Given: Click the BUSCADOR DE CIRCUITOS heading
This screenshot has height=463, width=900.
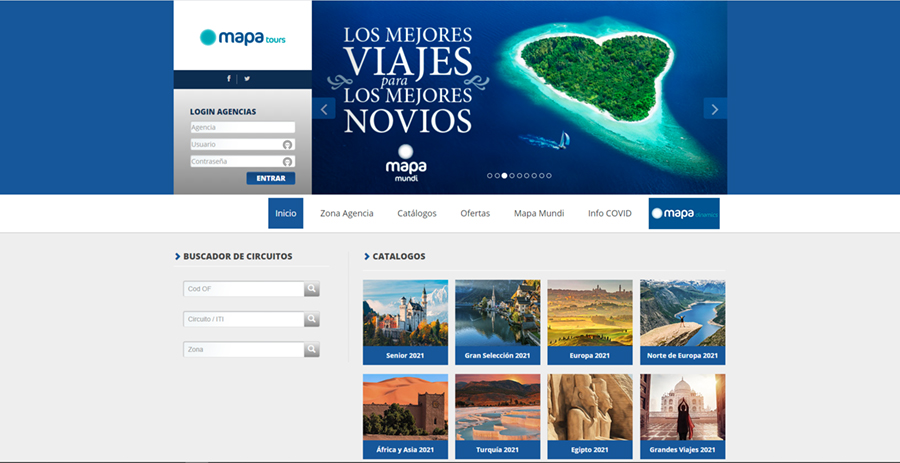Looking at the screenshot, I should pyautogui.click(x=238, y=256).
